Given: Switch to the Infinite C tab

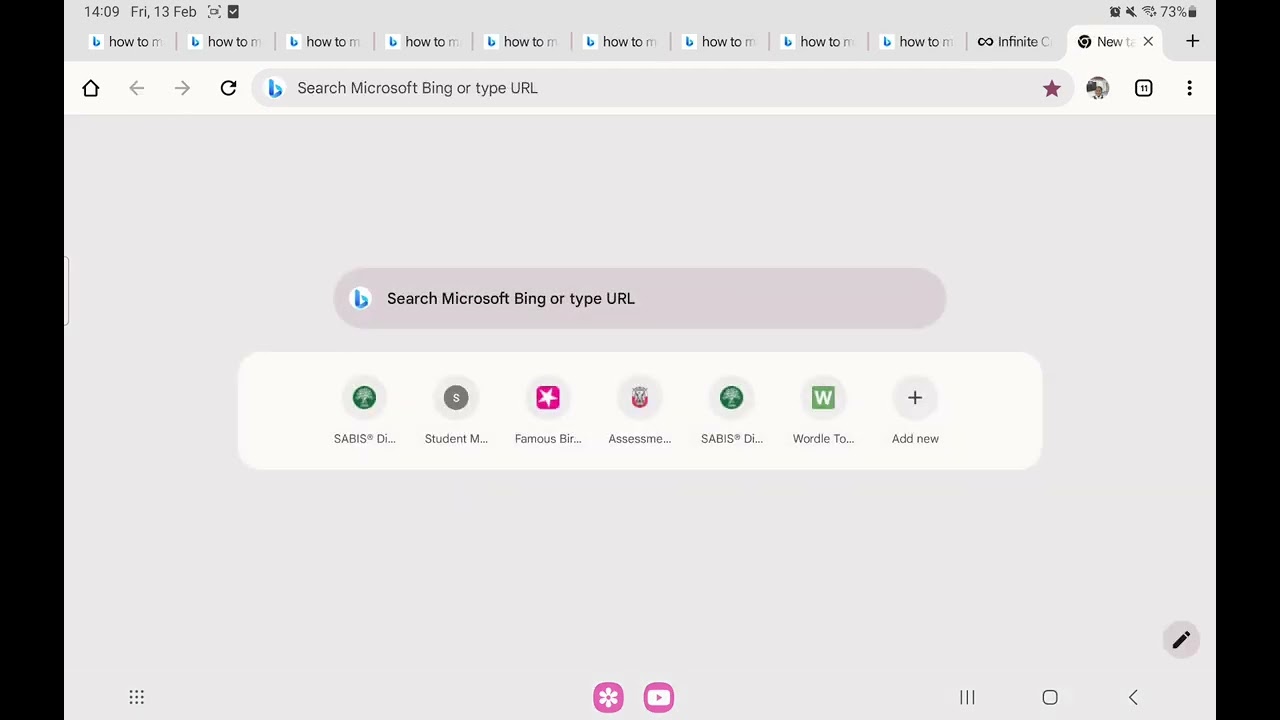Looking at the screenshot, I should click(1014, 41).
